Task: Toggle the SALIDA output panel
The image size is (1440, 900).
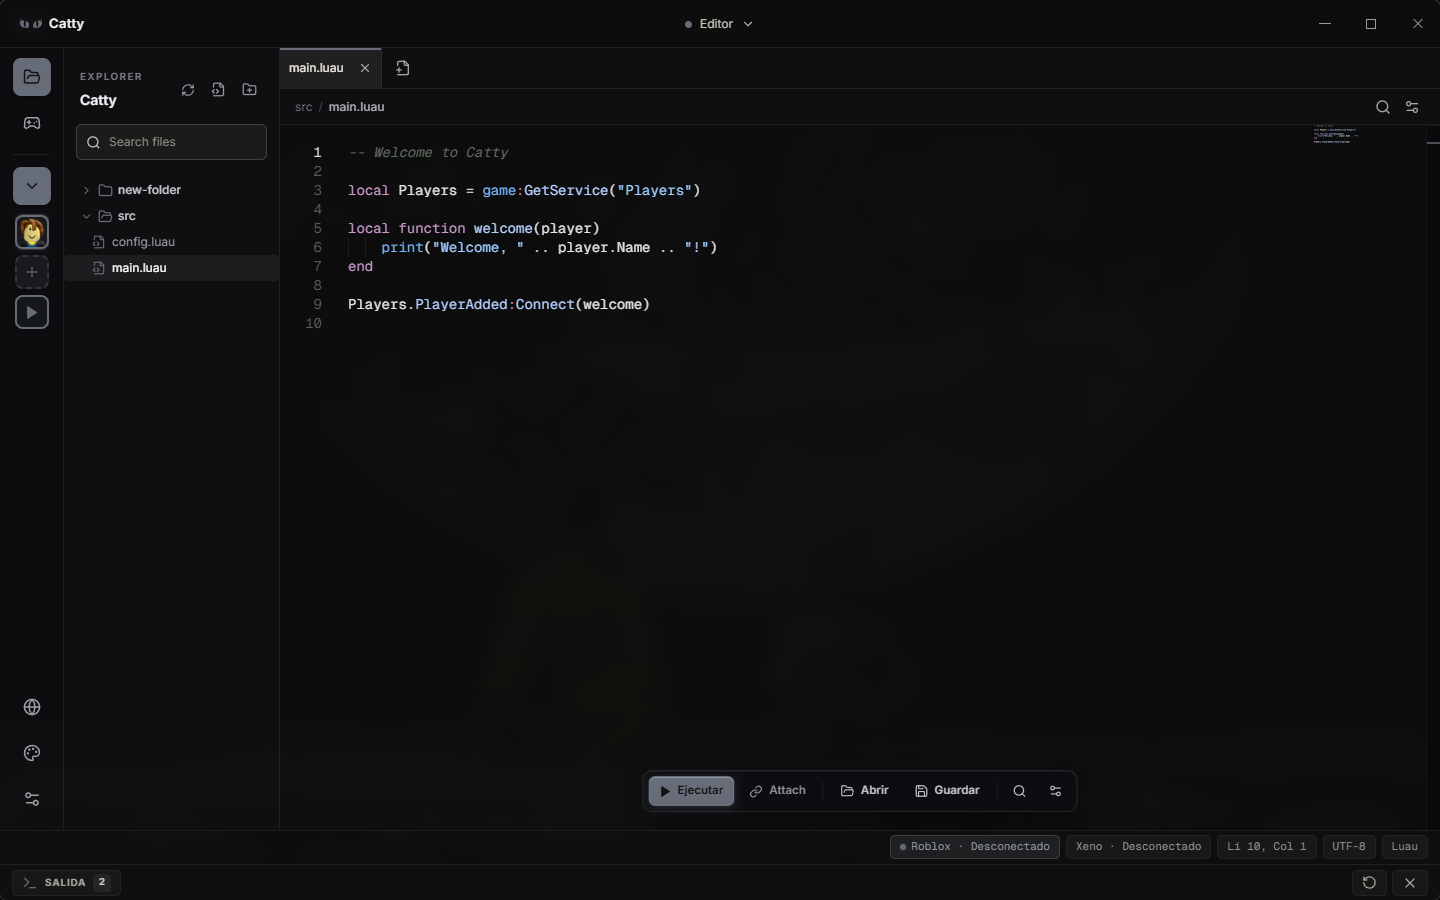Action: click(66, 883)
